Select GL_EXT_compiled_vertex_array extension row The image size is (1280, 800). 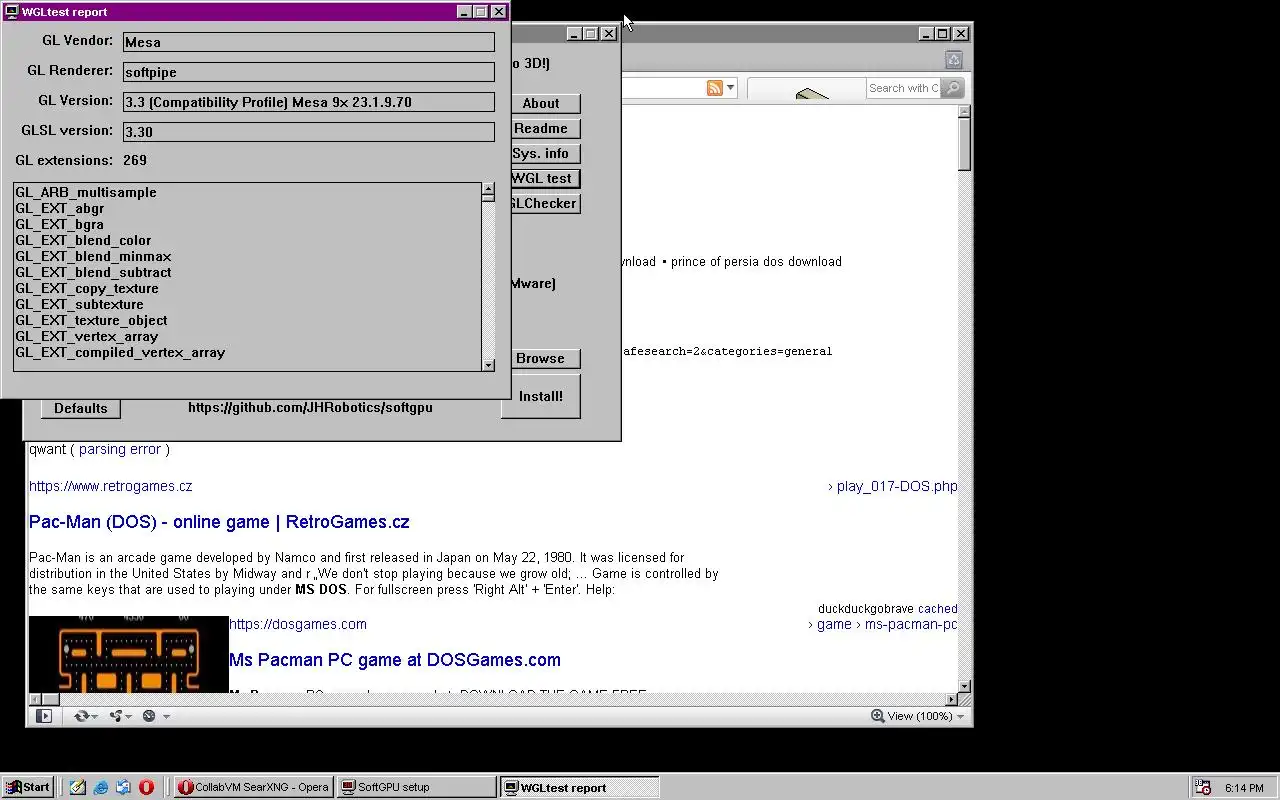pyautogui.click(x=248, y=352)
